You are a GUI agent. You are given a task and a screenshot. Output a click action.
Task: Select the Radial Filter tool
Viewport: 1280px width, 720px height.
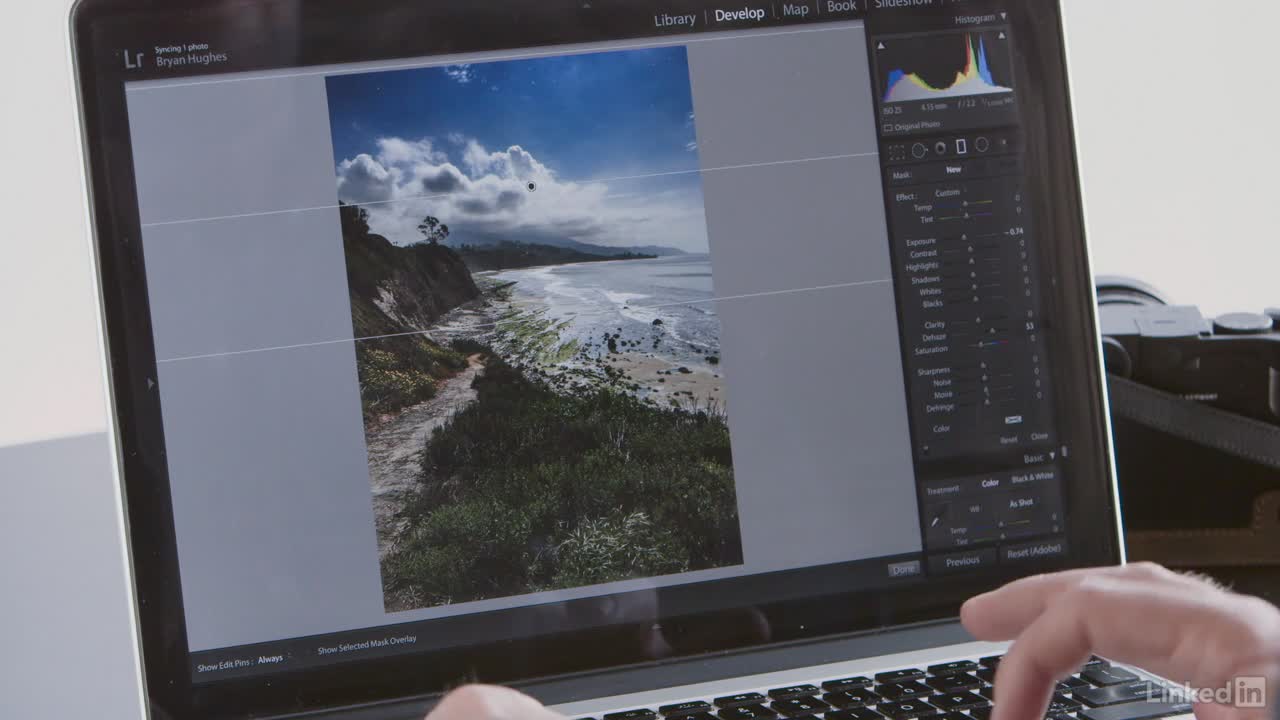[982, 144]
